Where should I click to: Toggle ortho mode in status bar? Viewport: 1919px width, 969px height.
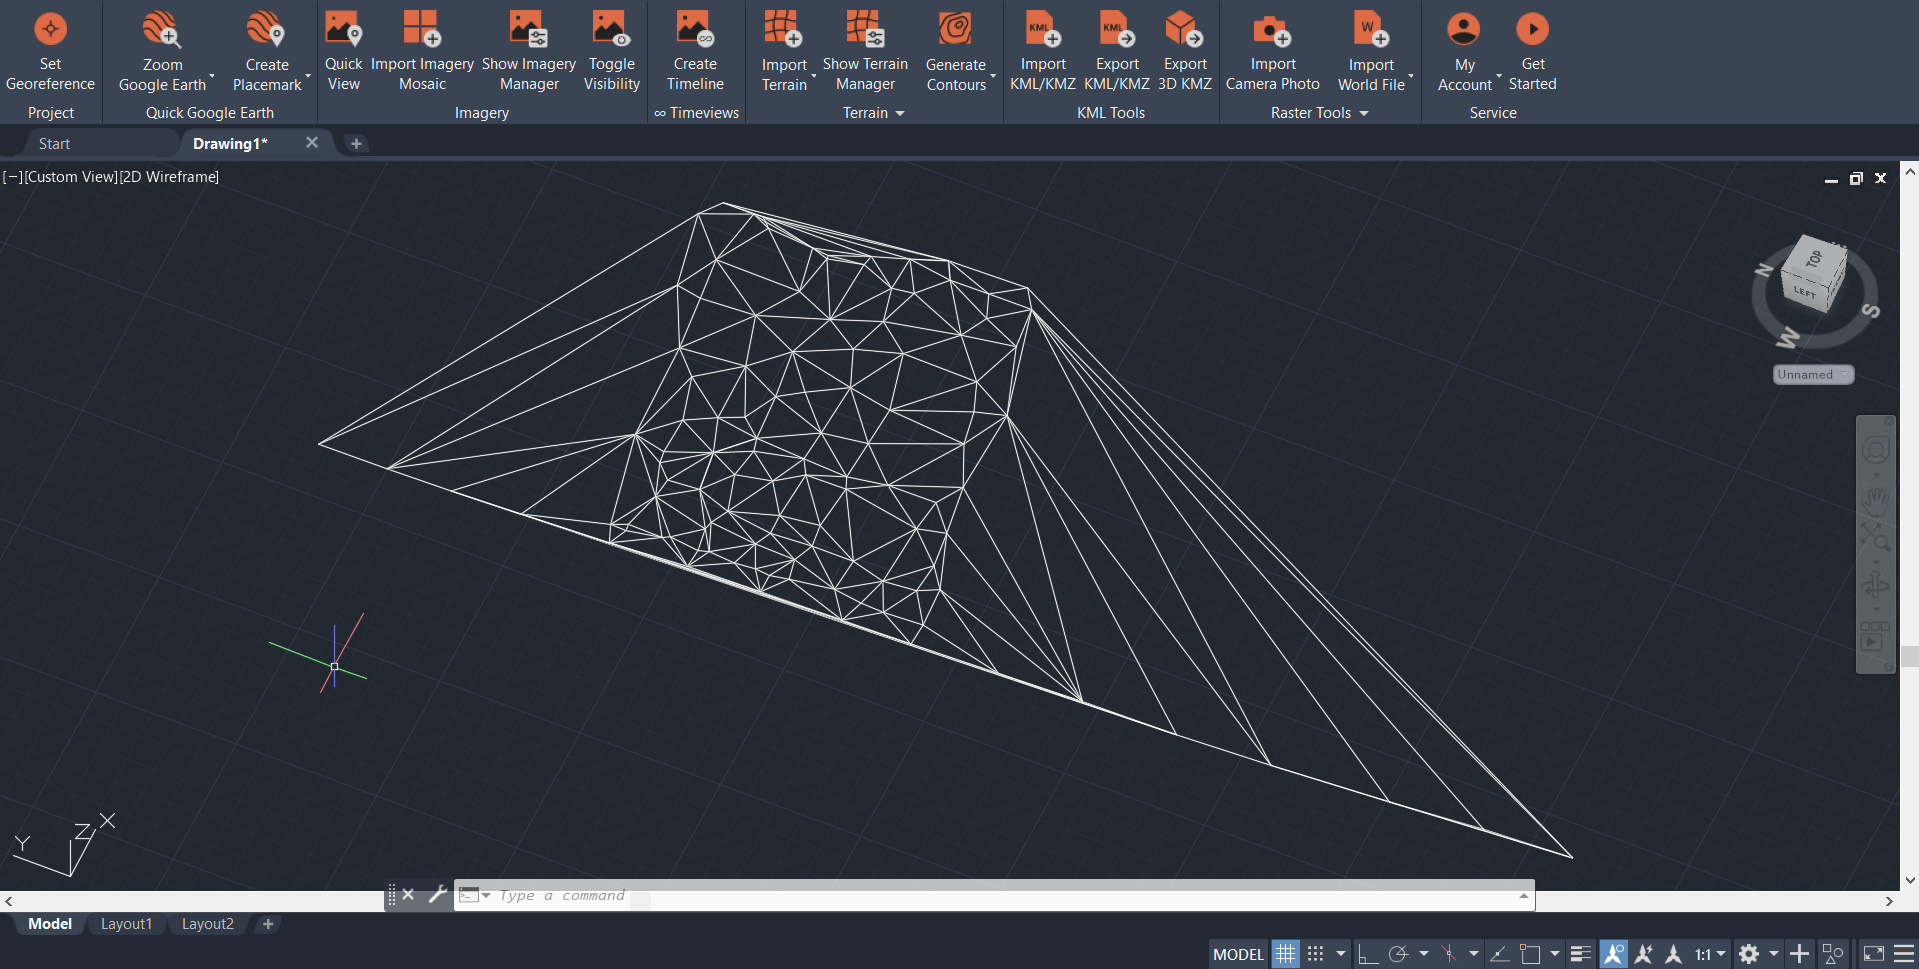pos(1367,954)
